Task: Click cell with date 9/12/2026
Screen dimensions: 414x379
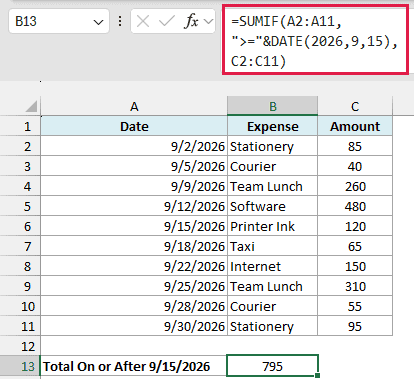Action: (134, 206)
